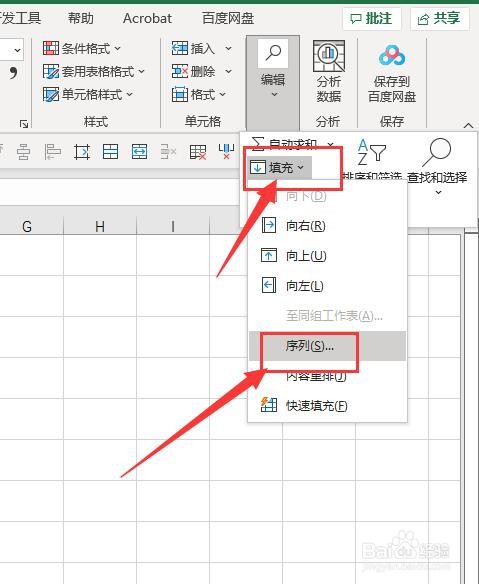Click the Insert (插入) cells icon

[x=180, y=48]
